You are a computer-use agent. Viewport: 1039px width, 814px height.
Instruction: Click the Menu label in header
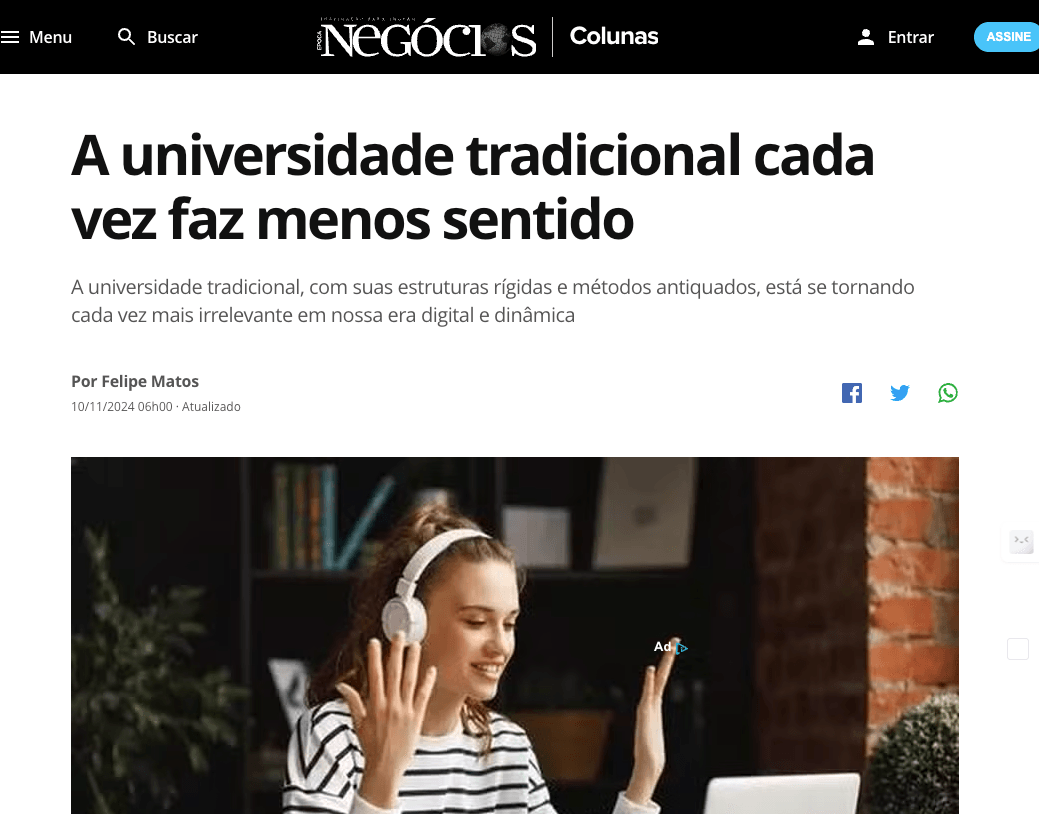[50, 37]
